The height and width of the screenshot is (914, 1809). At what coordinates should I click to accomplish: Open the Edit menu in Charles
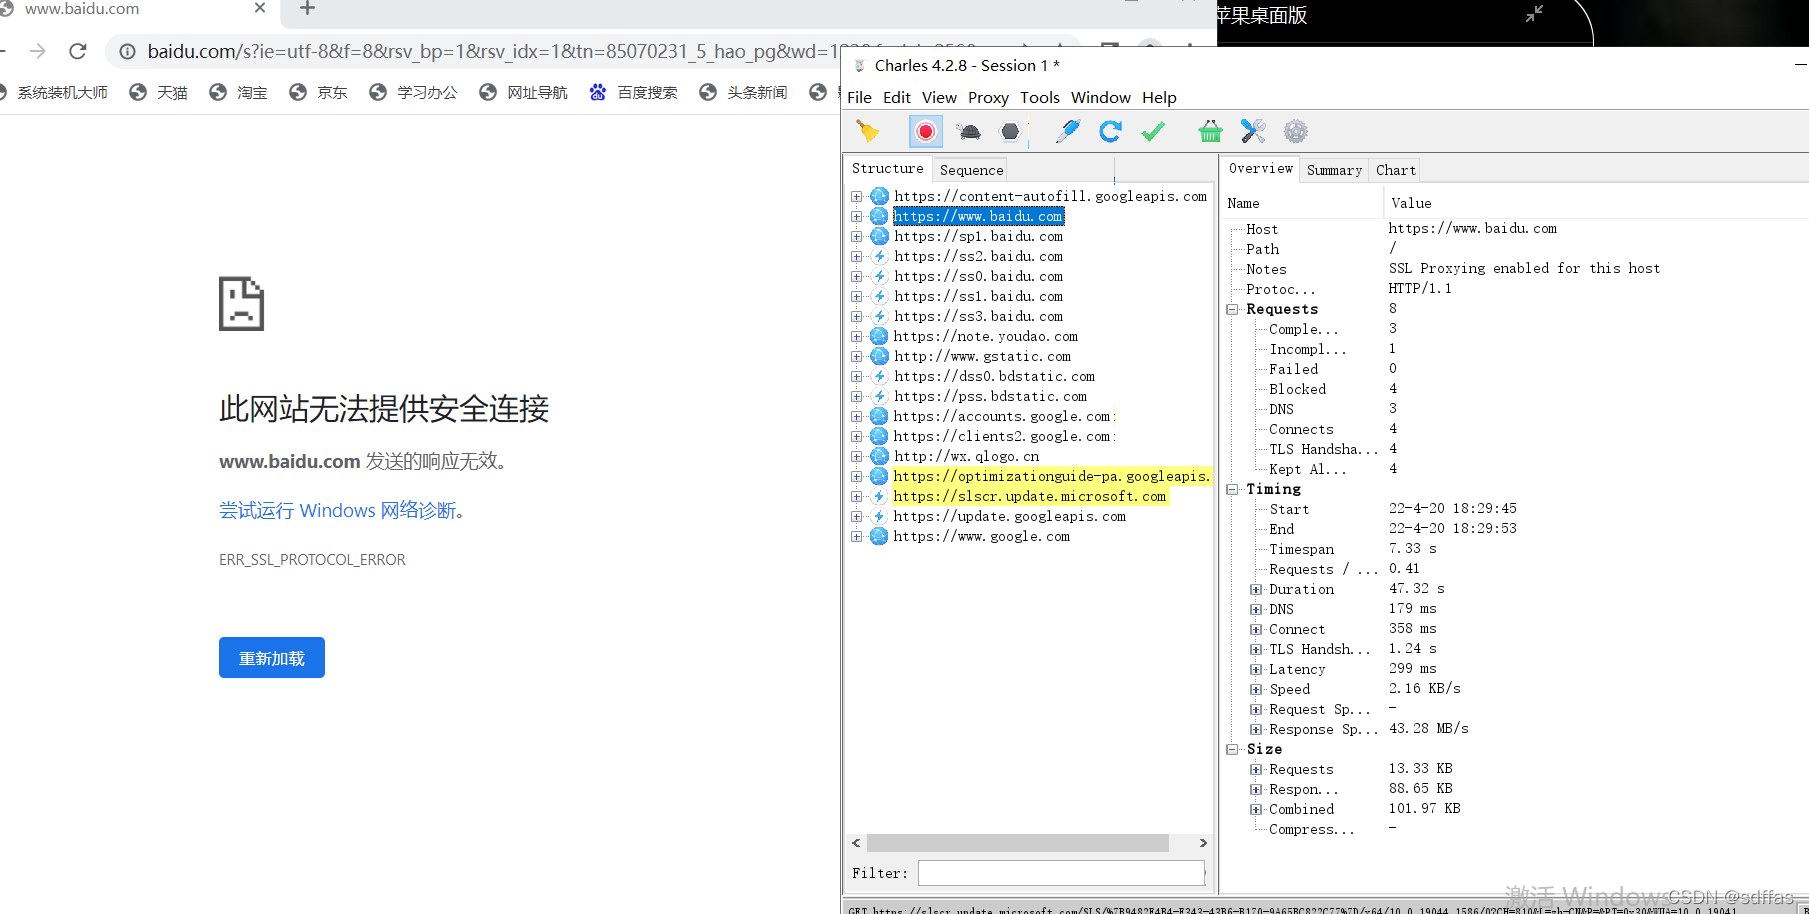(x=896, y=97)
